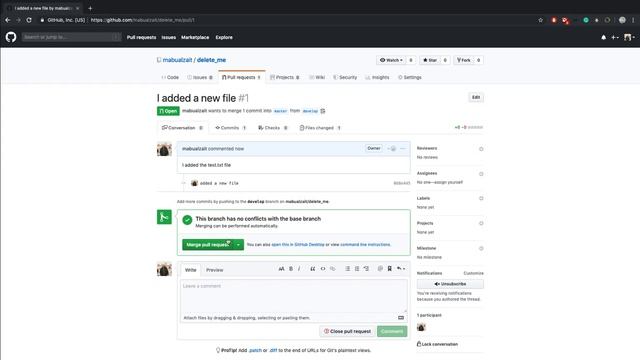This screenshot has width=640, height=360.
Task: Add a numbered list icon
Action: pos(357,269)
